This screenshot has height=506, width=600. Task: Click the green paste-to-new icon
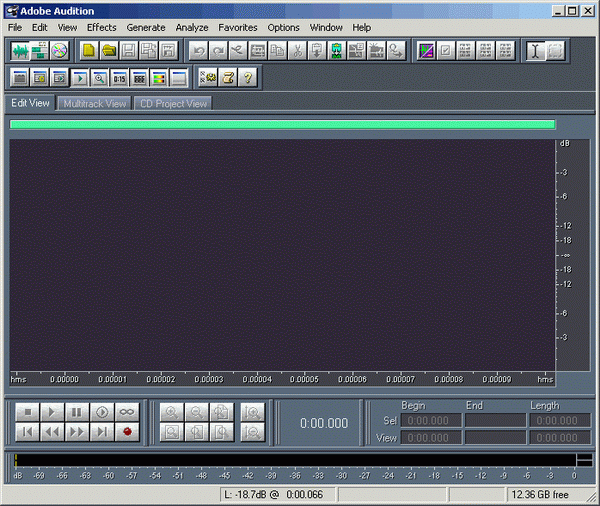336,51
